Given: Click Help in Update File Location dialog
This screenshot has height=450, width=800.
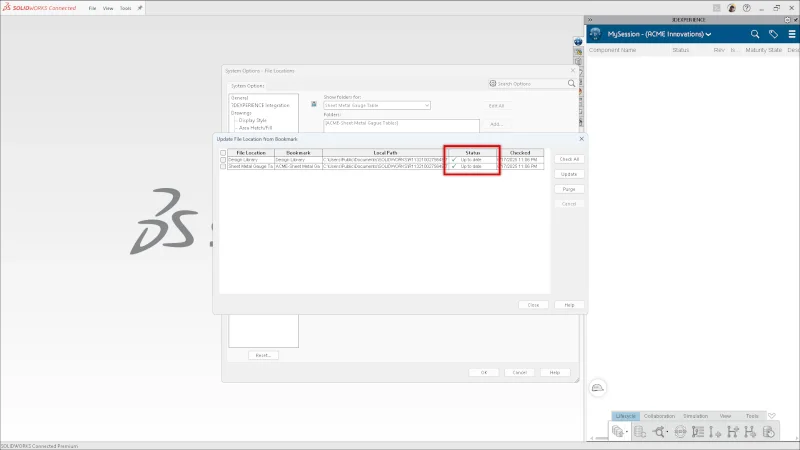Looking at the screenshot, I should point(569,305).
